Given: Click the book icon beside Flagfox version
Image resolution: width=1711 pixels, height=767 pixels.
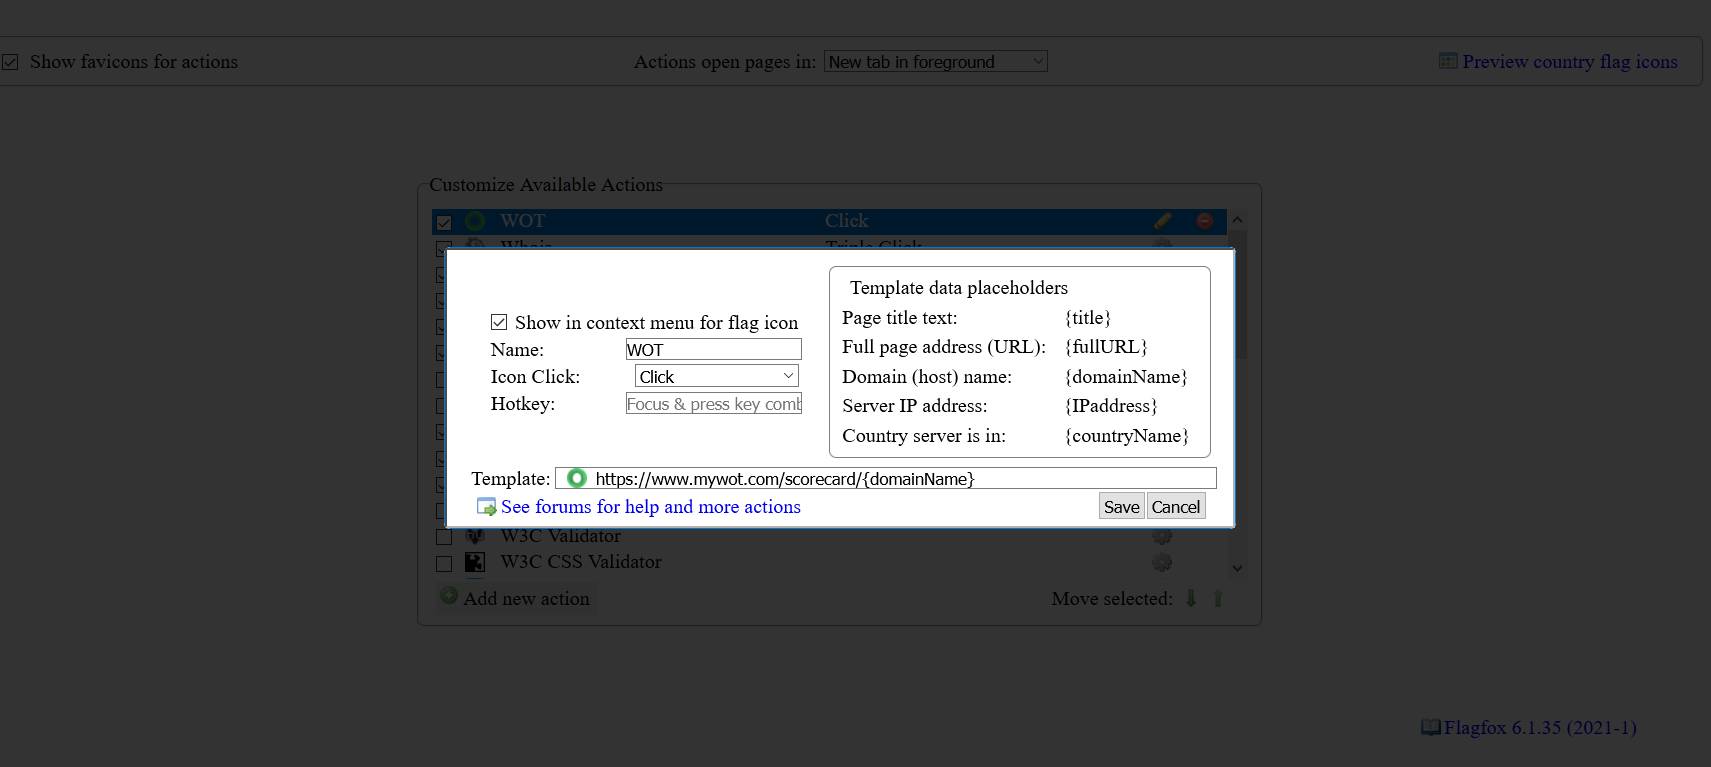Looking at the screenshot, I should 1431,727.
